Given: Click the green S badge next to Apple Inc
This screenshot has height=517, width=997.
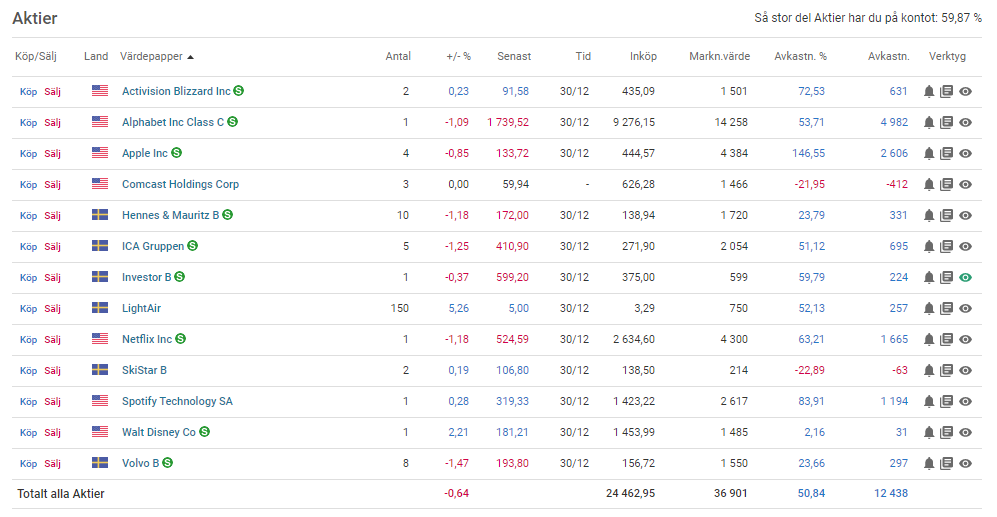Looking at the screenshot, I should click(177, 153).
